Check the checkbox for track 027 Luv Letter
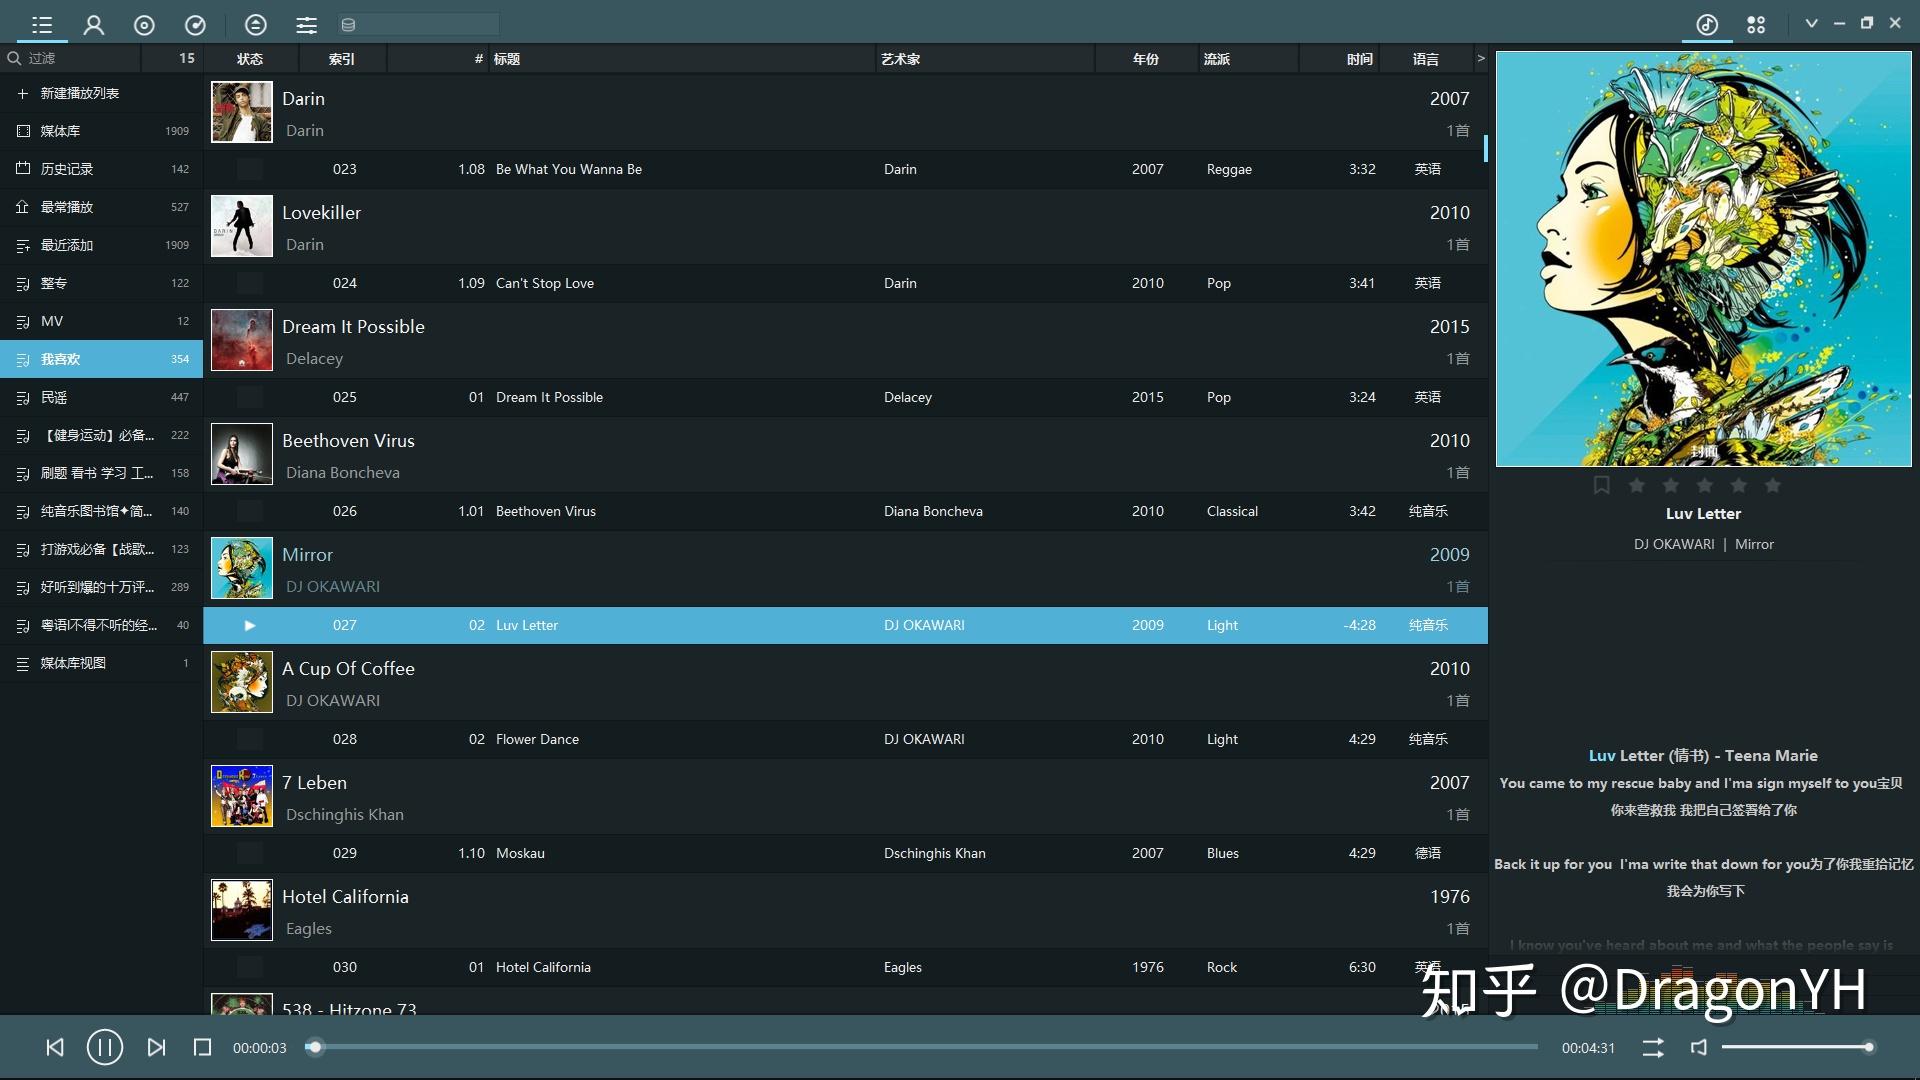The image size is (1920, 1080). tap(248, 625)
